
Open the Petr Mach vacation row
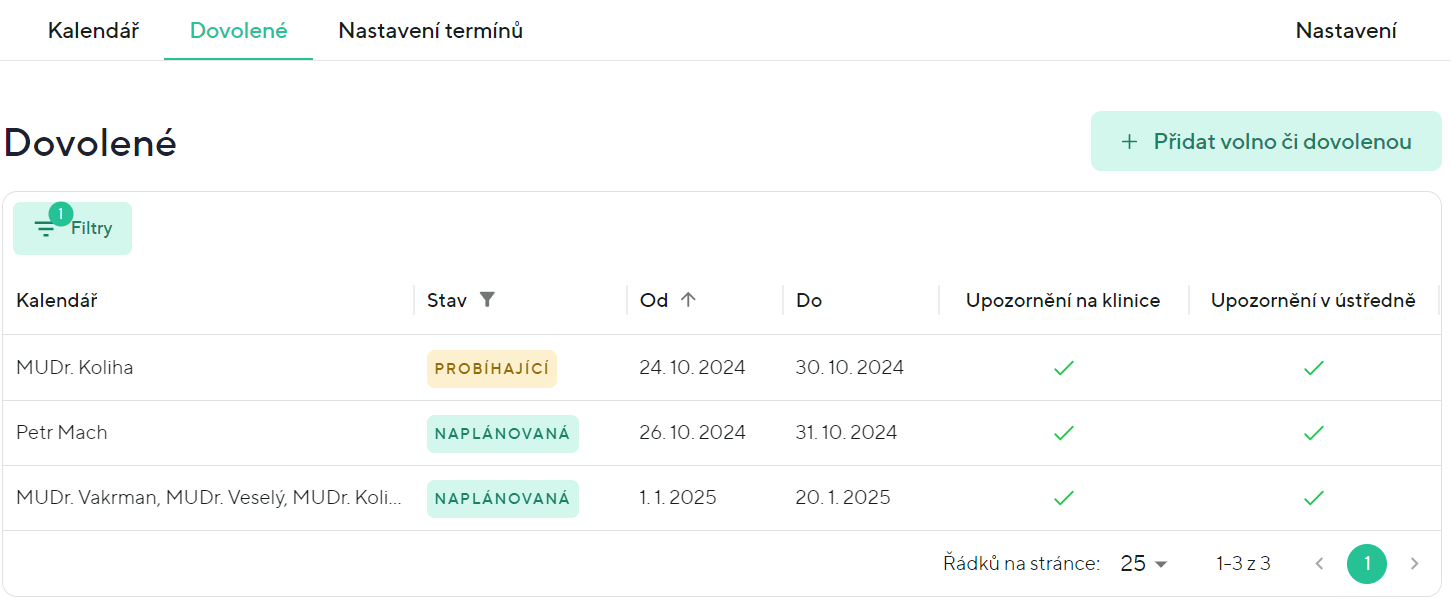tap(62, 433)
